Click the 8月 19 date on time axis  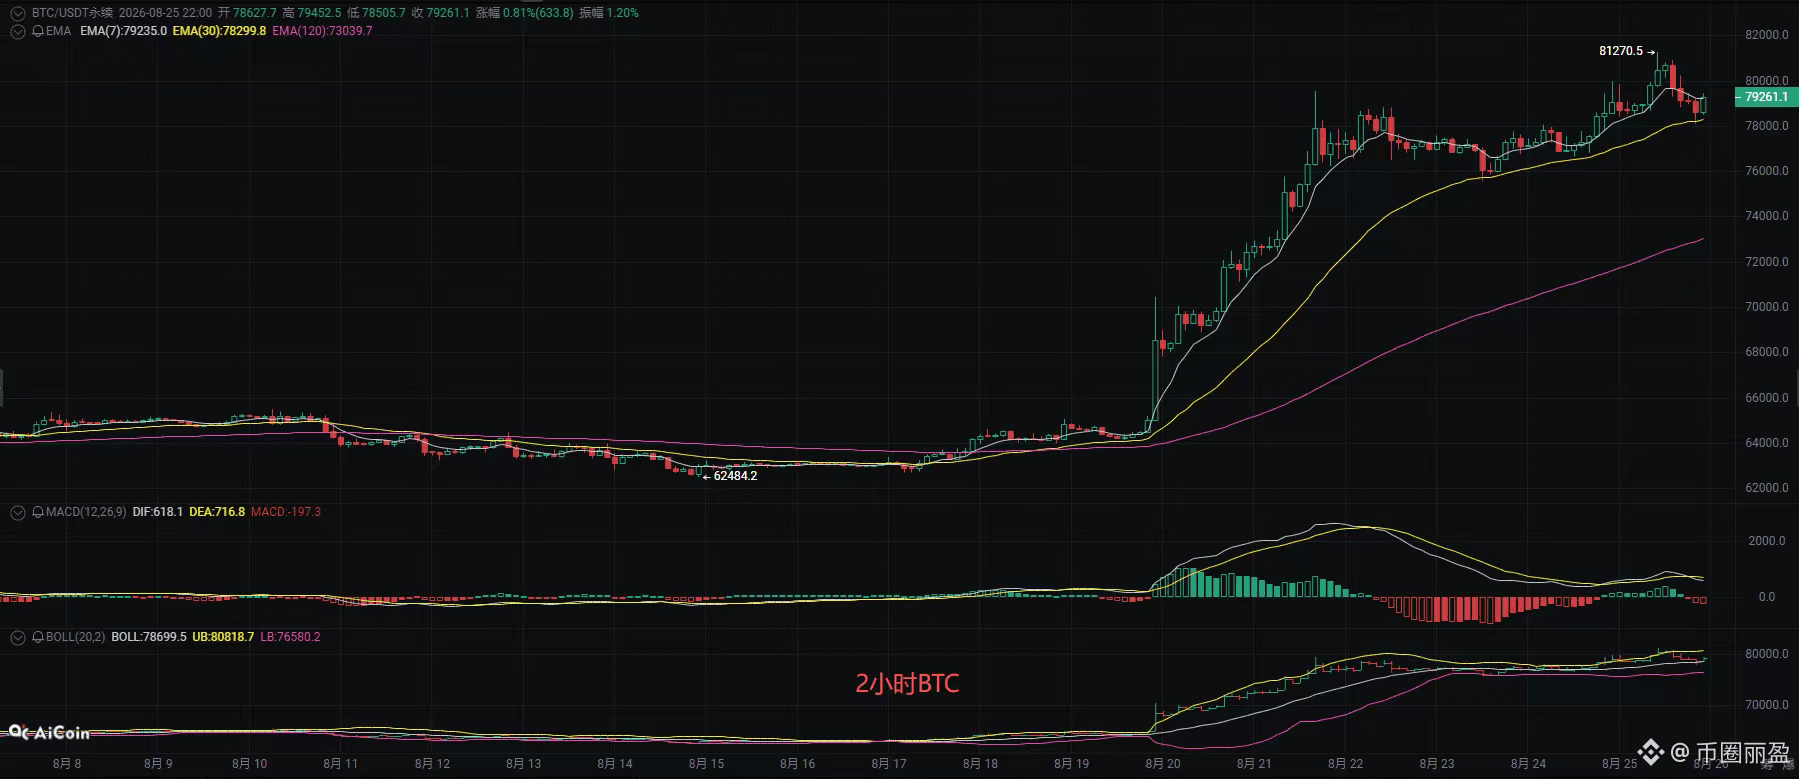pos(1071,764)
